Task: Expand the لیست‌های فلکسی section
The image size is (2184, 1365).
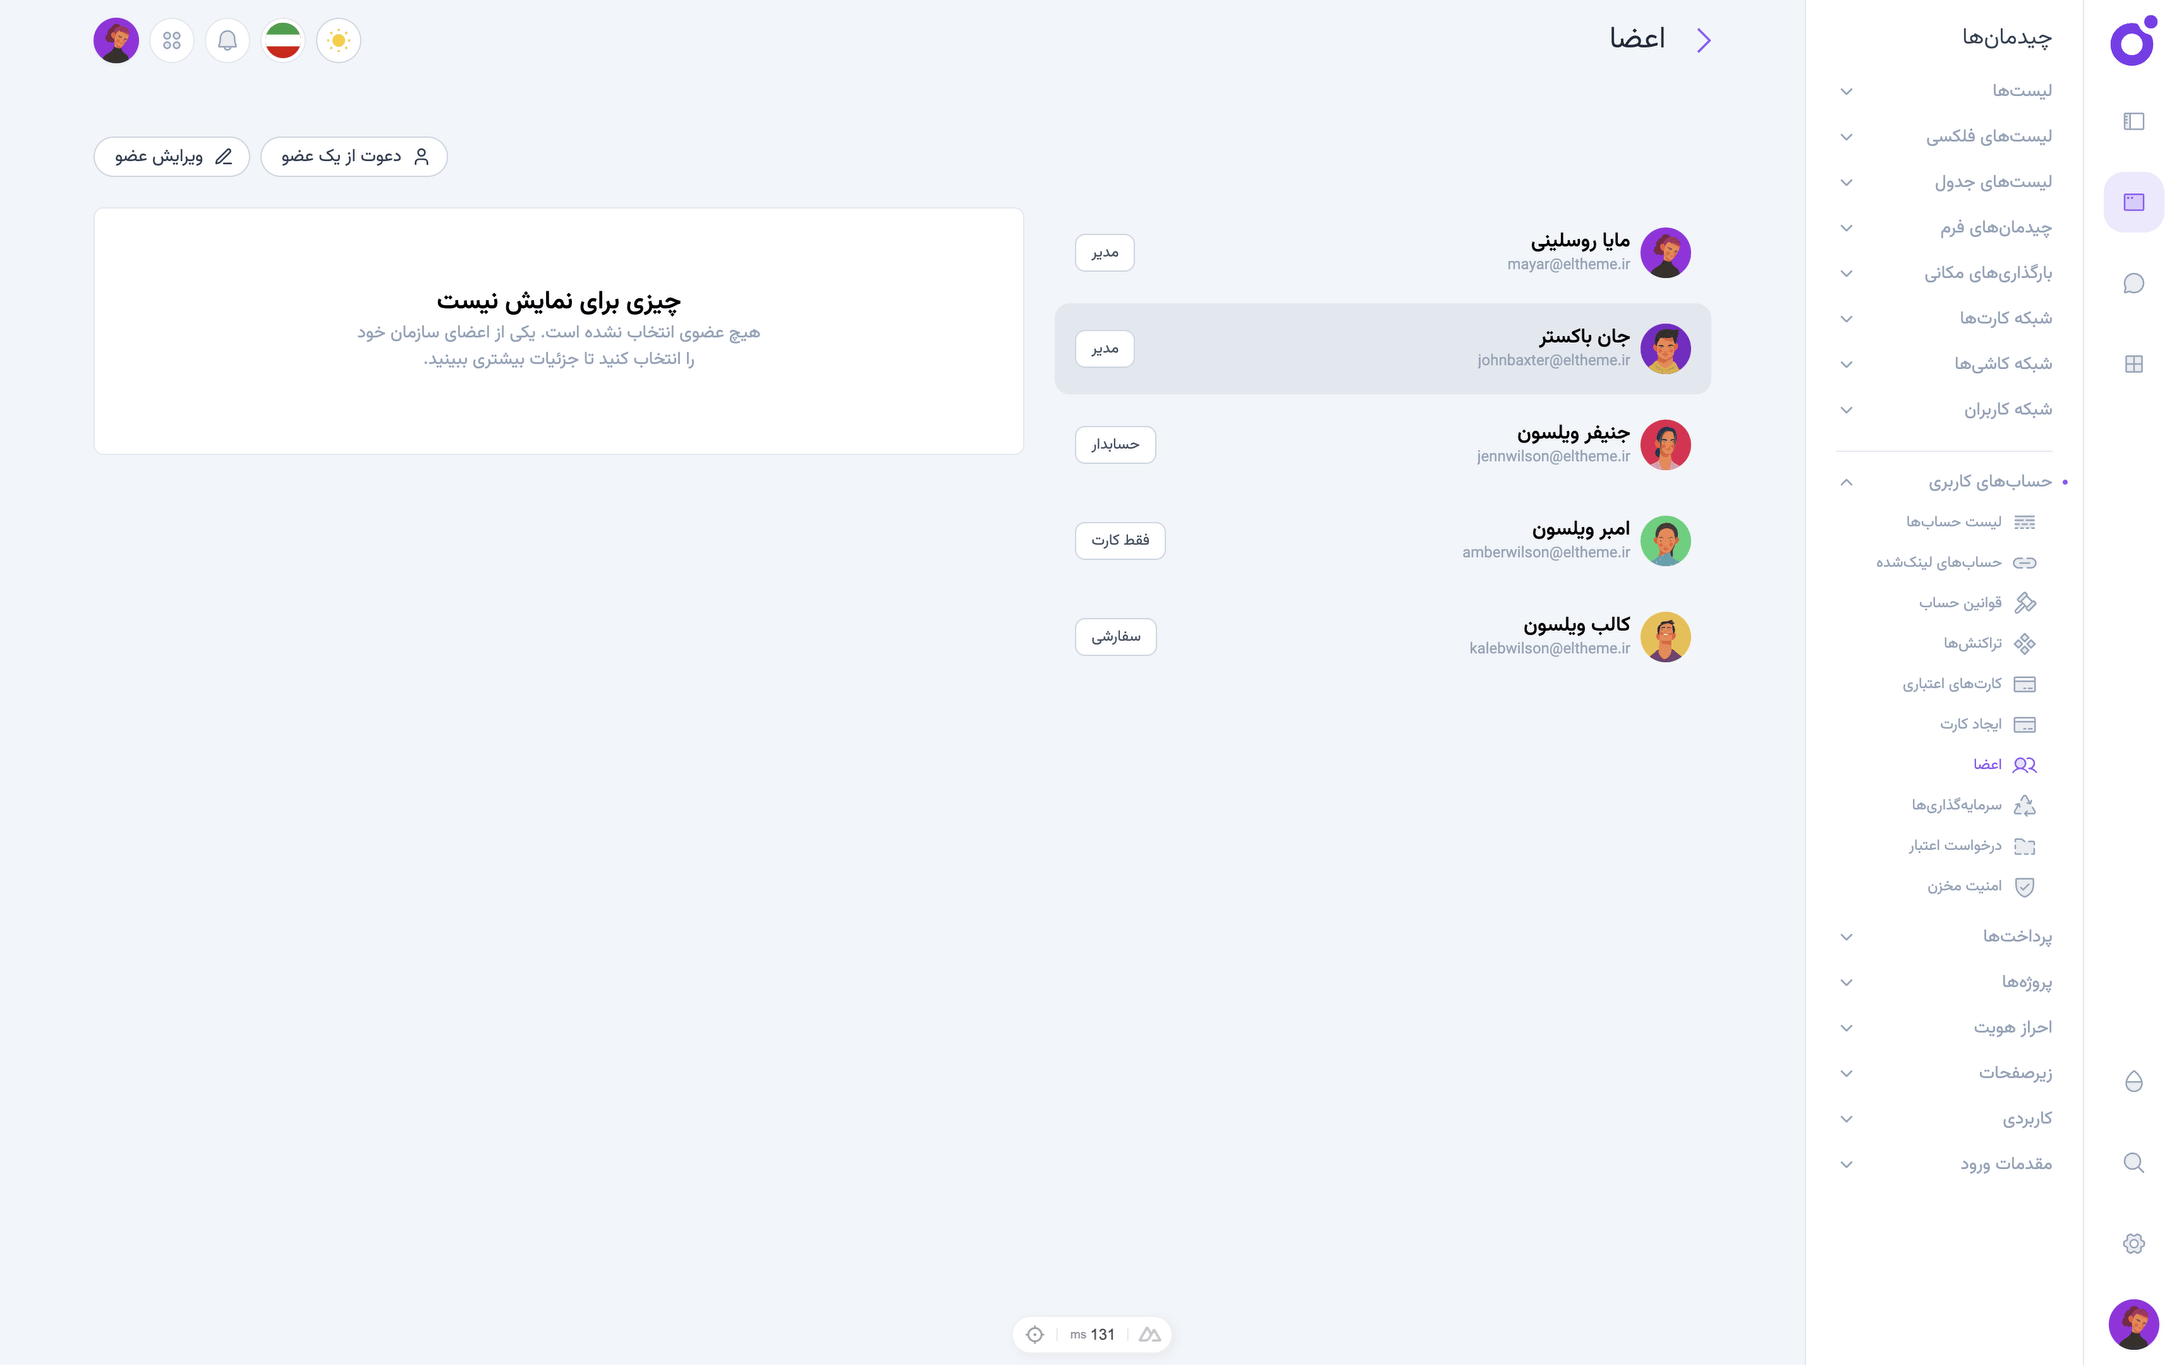Action: [1846, 136]
